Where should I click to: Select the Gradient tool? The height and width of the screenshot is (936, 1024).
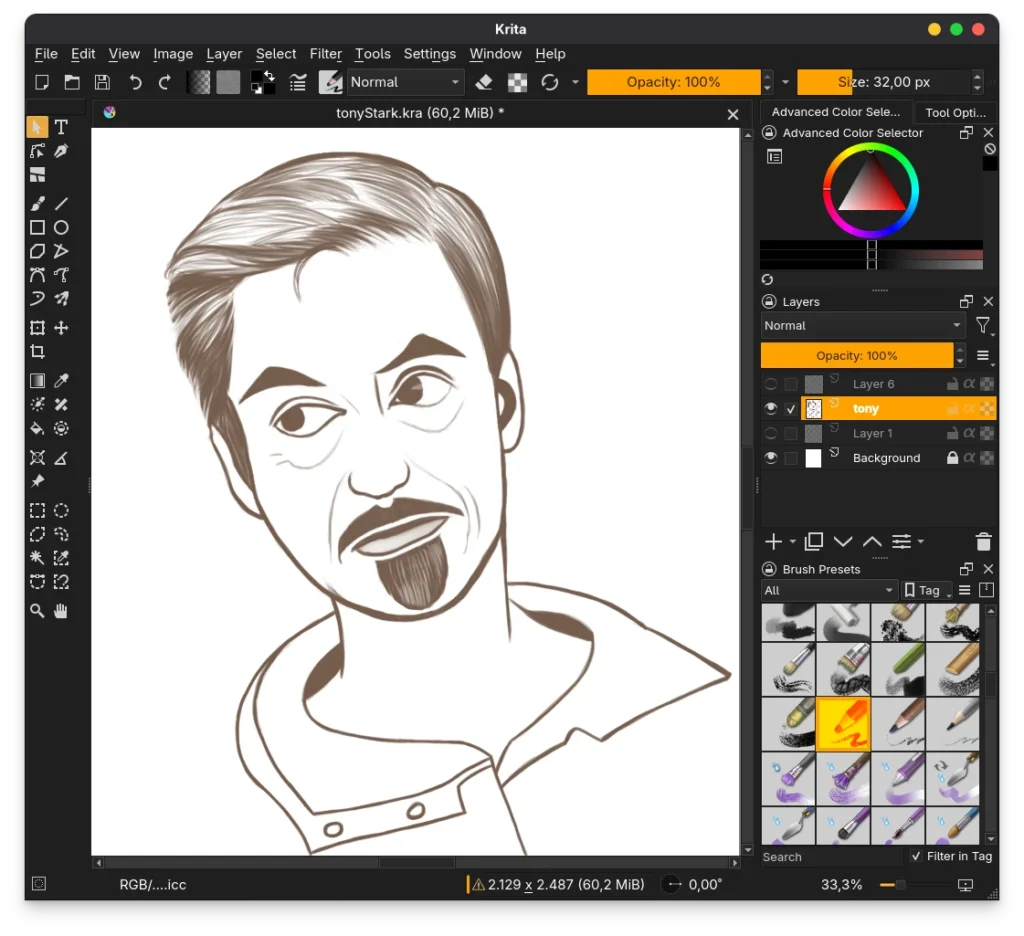[x=37, y=381]
